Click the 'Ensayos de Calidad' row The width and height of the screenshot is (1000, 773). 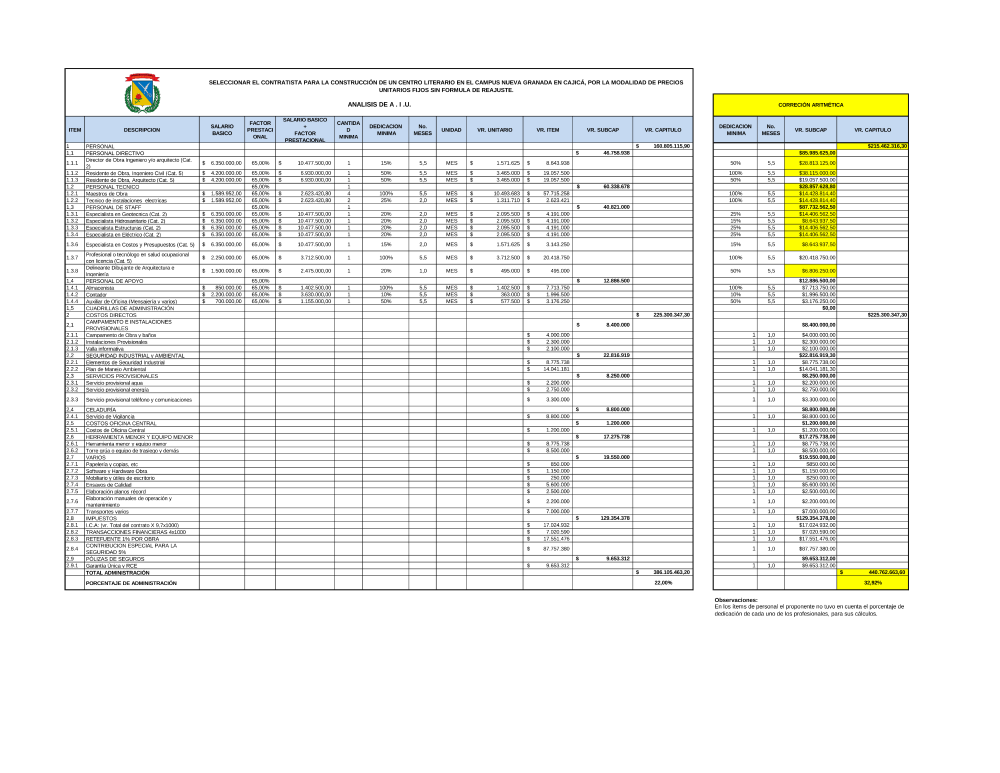click(108, 485)
